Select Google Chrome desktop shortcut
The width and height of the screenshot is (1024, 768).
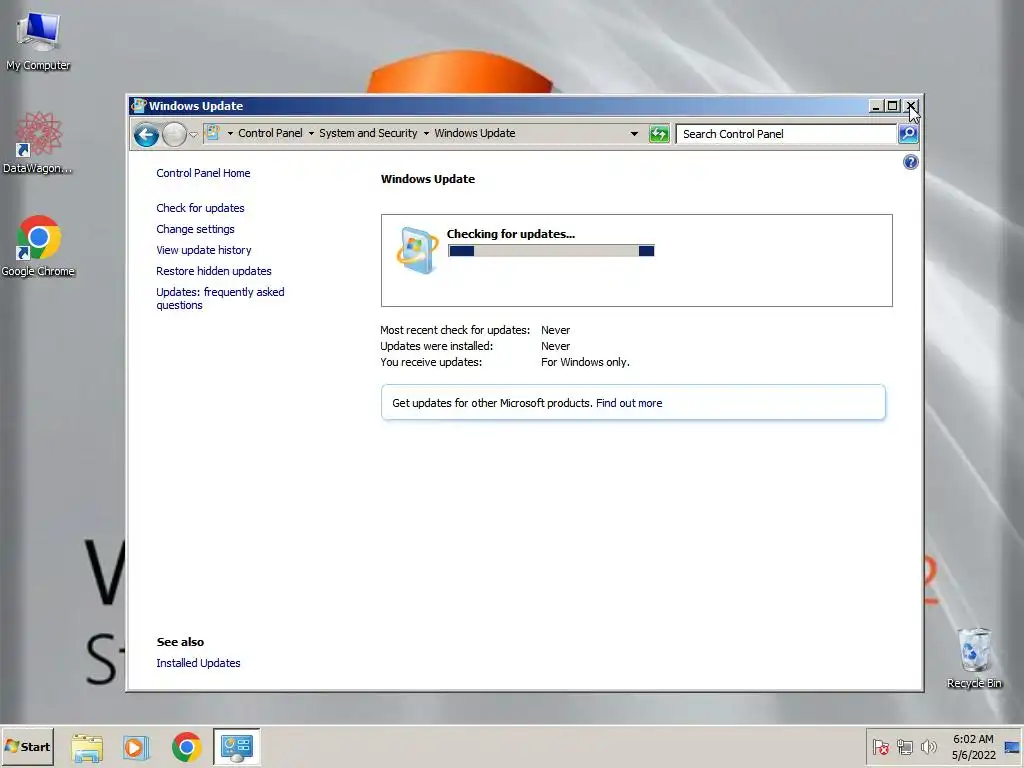[38, 246]
